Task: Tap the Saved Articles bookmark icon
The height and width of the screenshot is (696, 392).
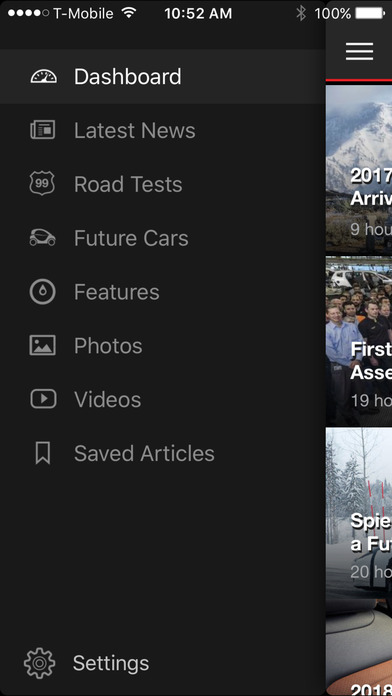Action: [x=43, y=453]
